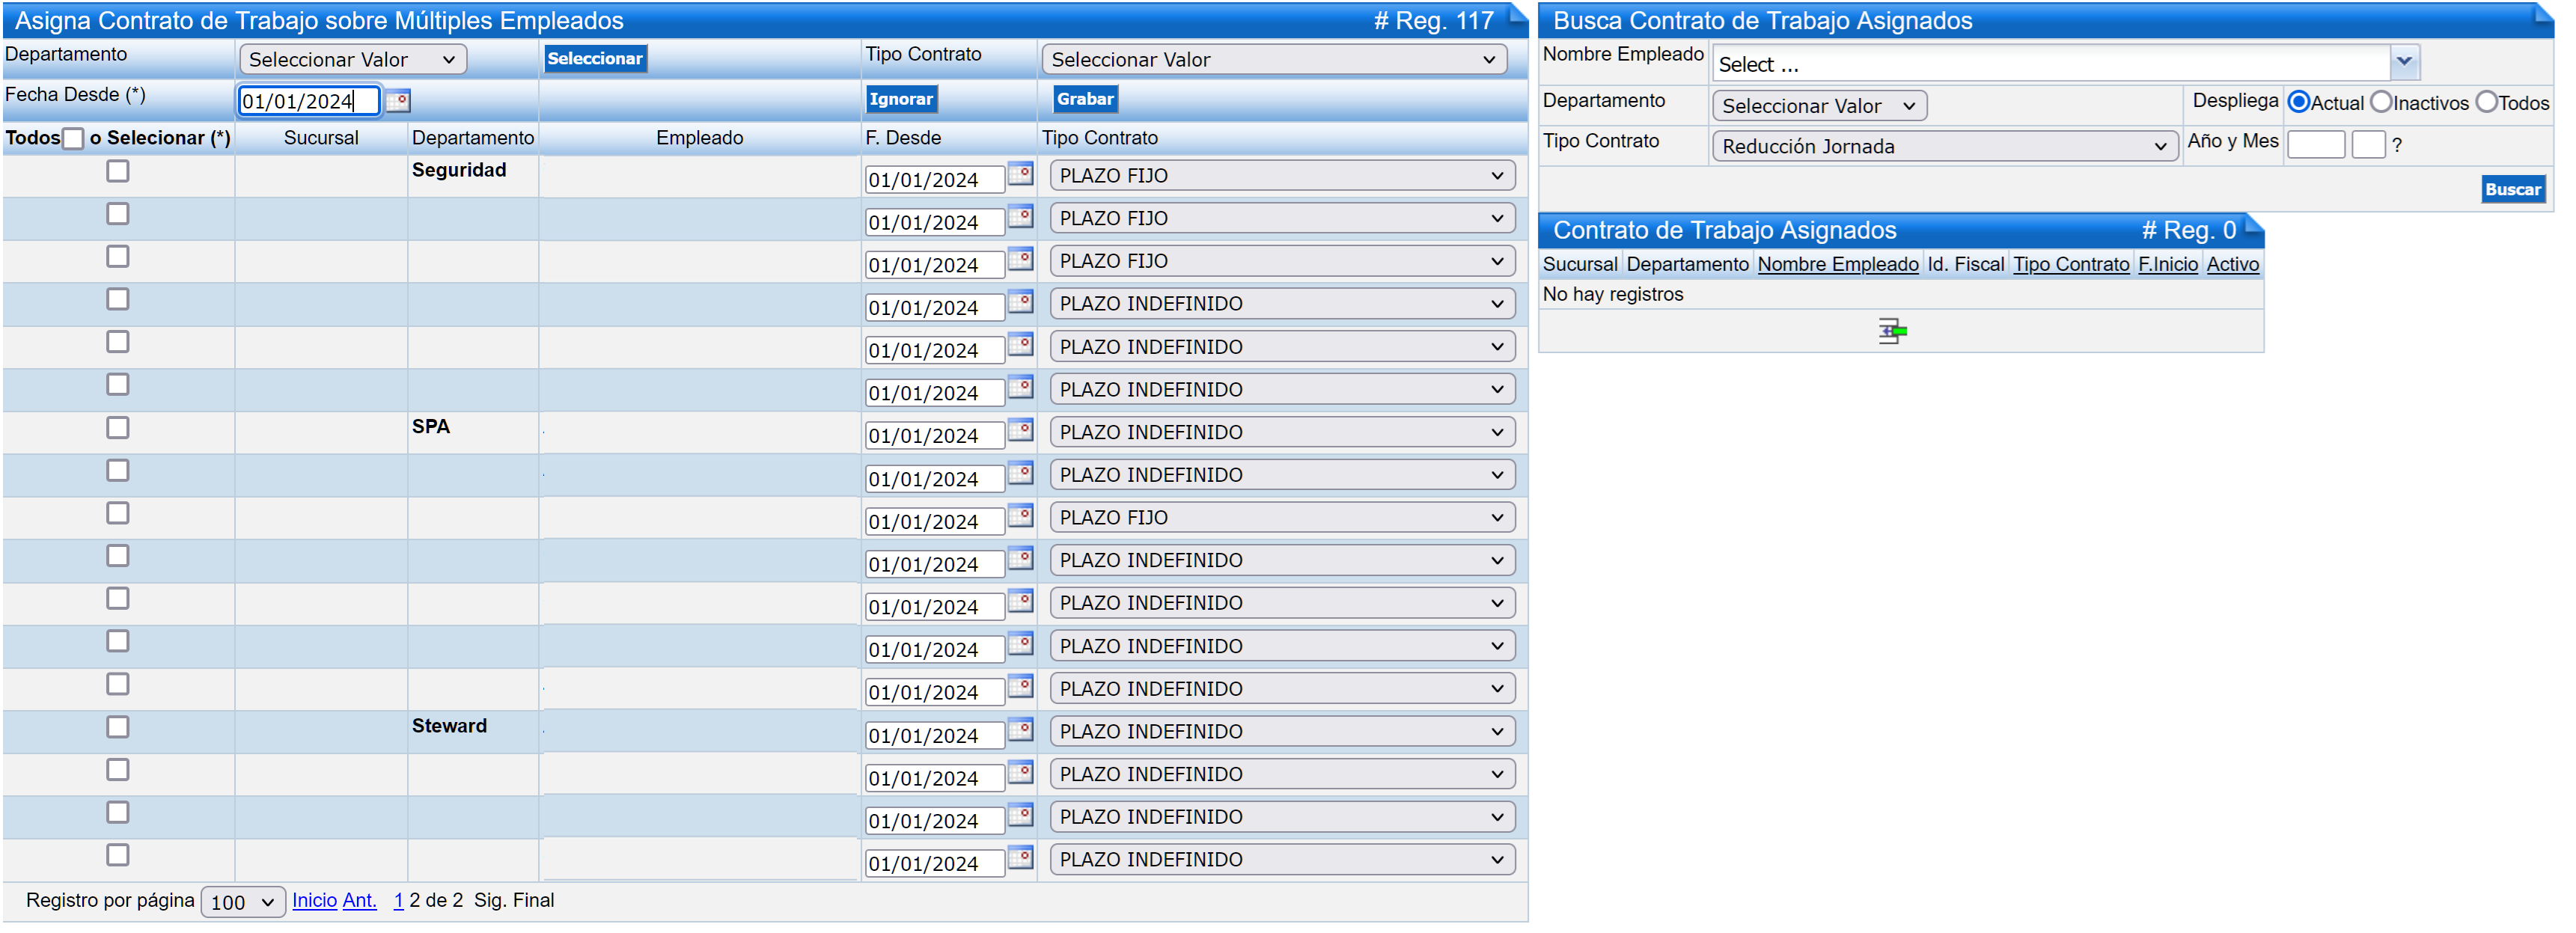This screenshot has height=933, width=2576.
Task: Click corner fold icon of Busca Contrato header
Action: click(x=2544, y=14)
